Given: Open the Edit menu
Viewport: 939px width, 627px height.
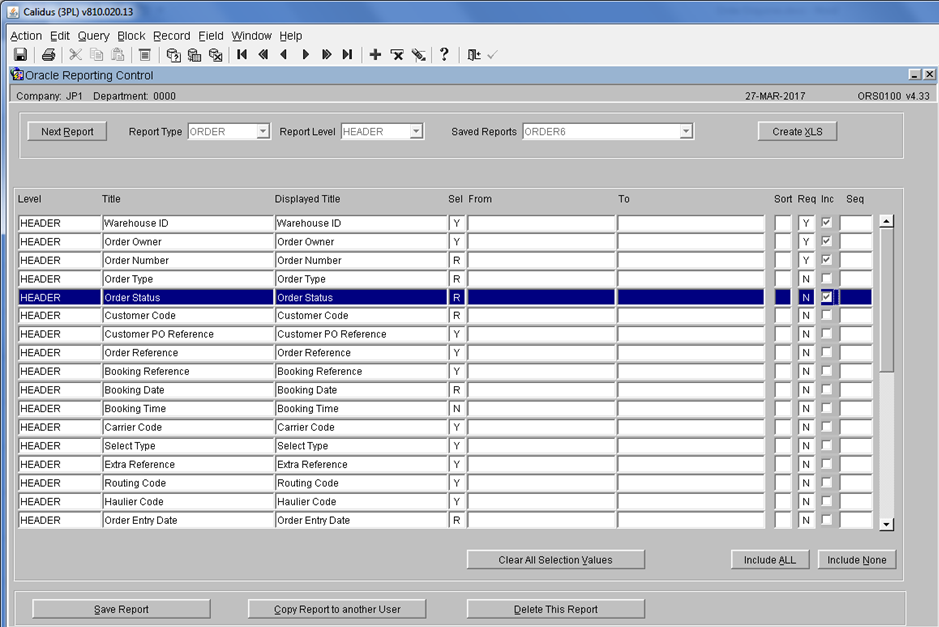Looking at the screenshot, I should click(x=59, y=36).
